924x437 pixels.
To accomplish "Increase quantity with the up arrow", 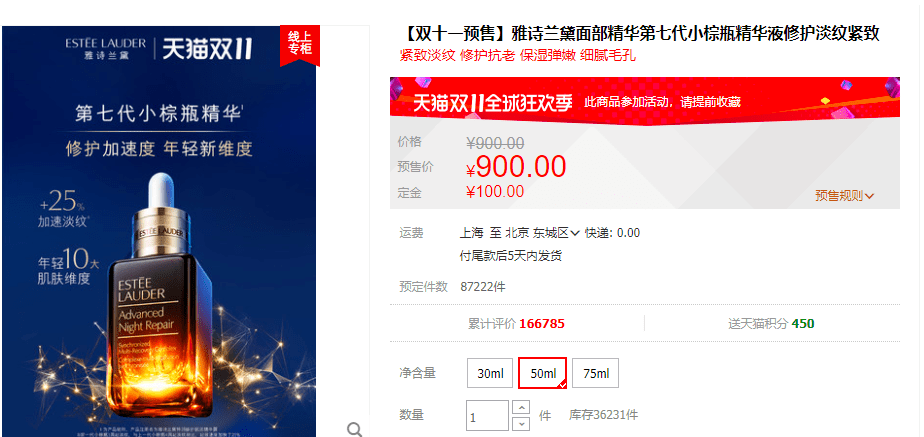I will click(521, 408).
